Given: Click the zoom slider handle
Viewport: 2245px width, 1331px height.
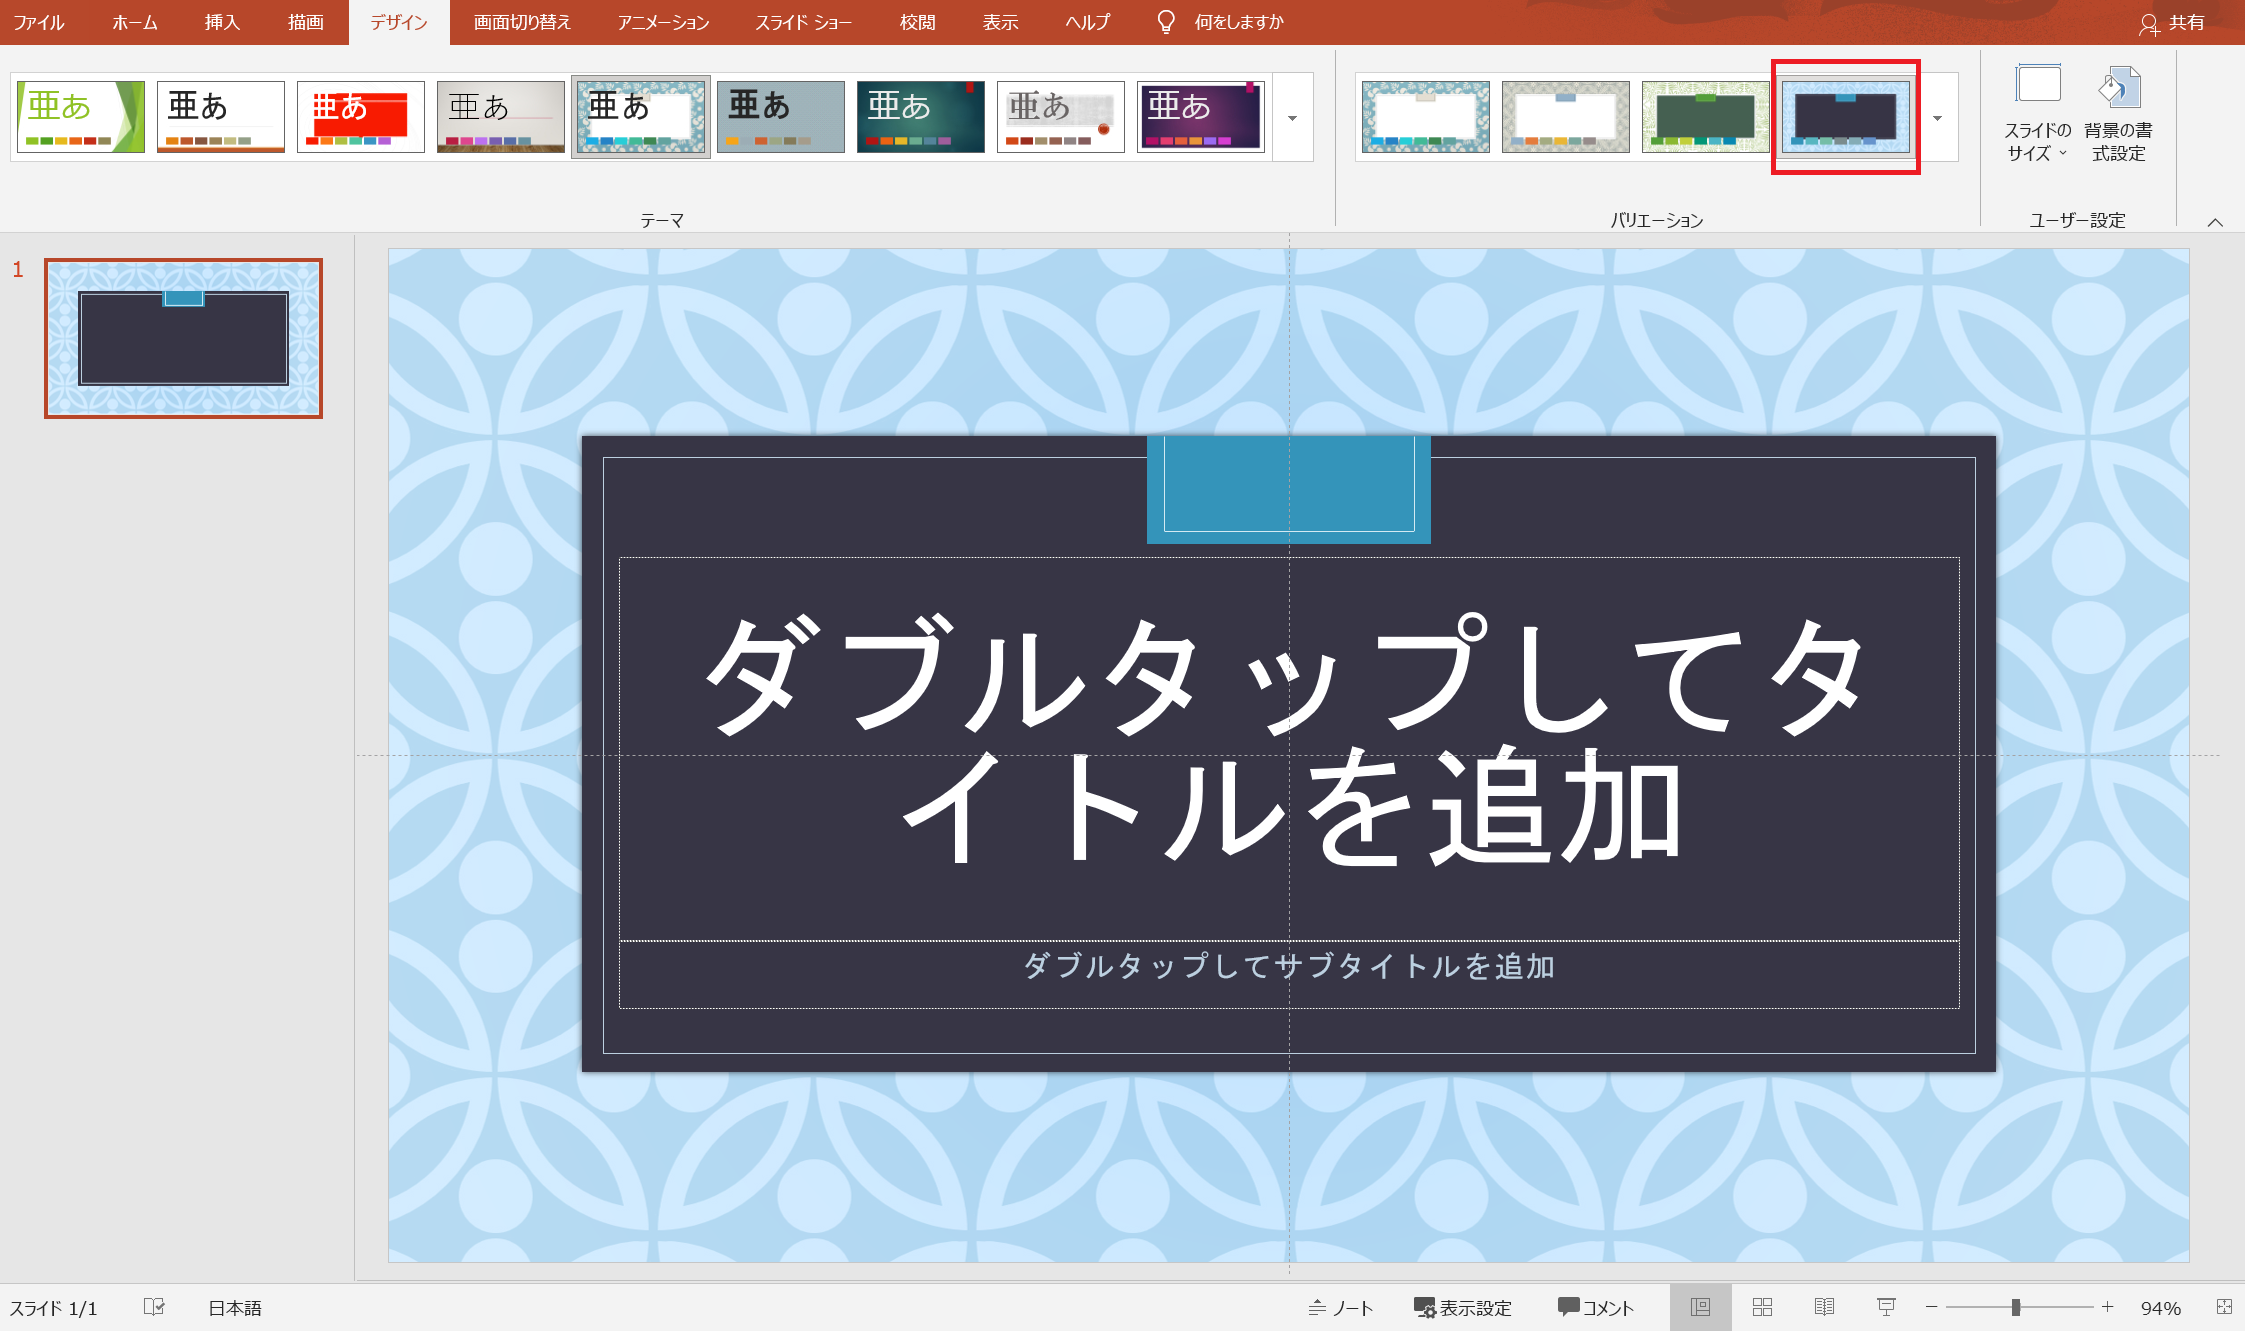Looking at the screenshot, I should [2016, 1307].
